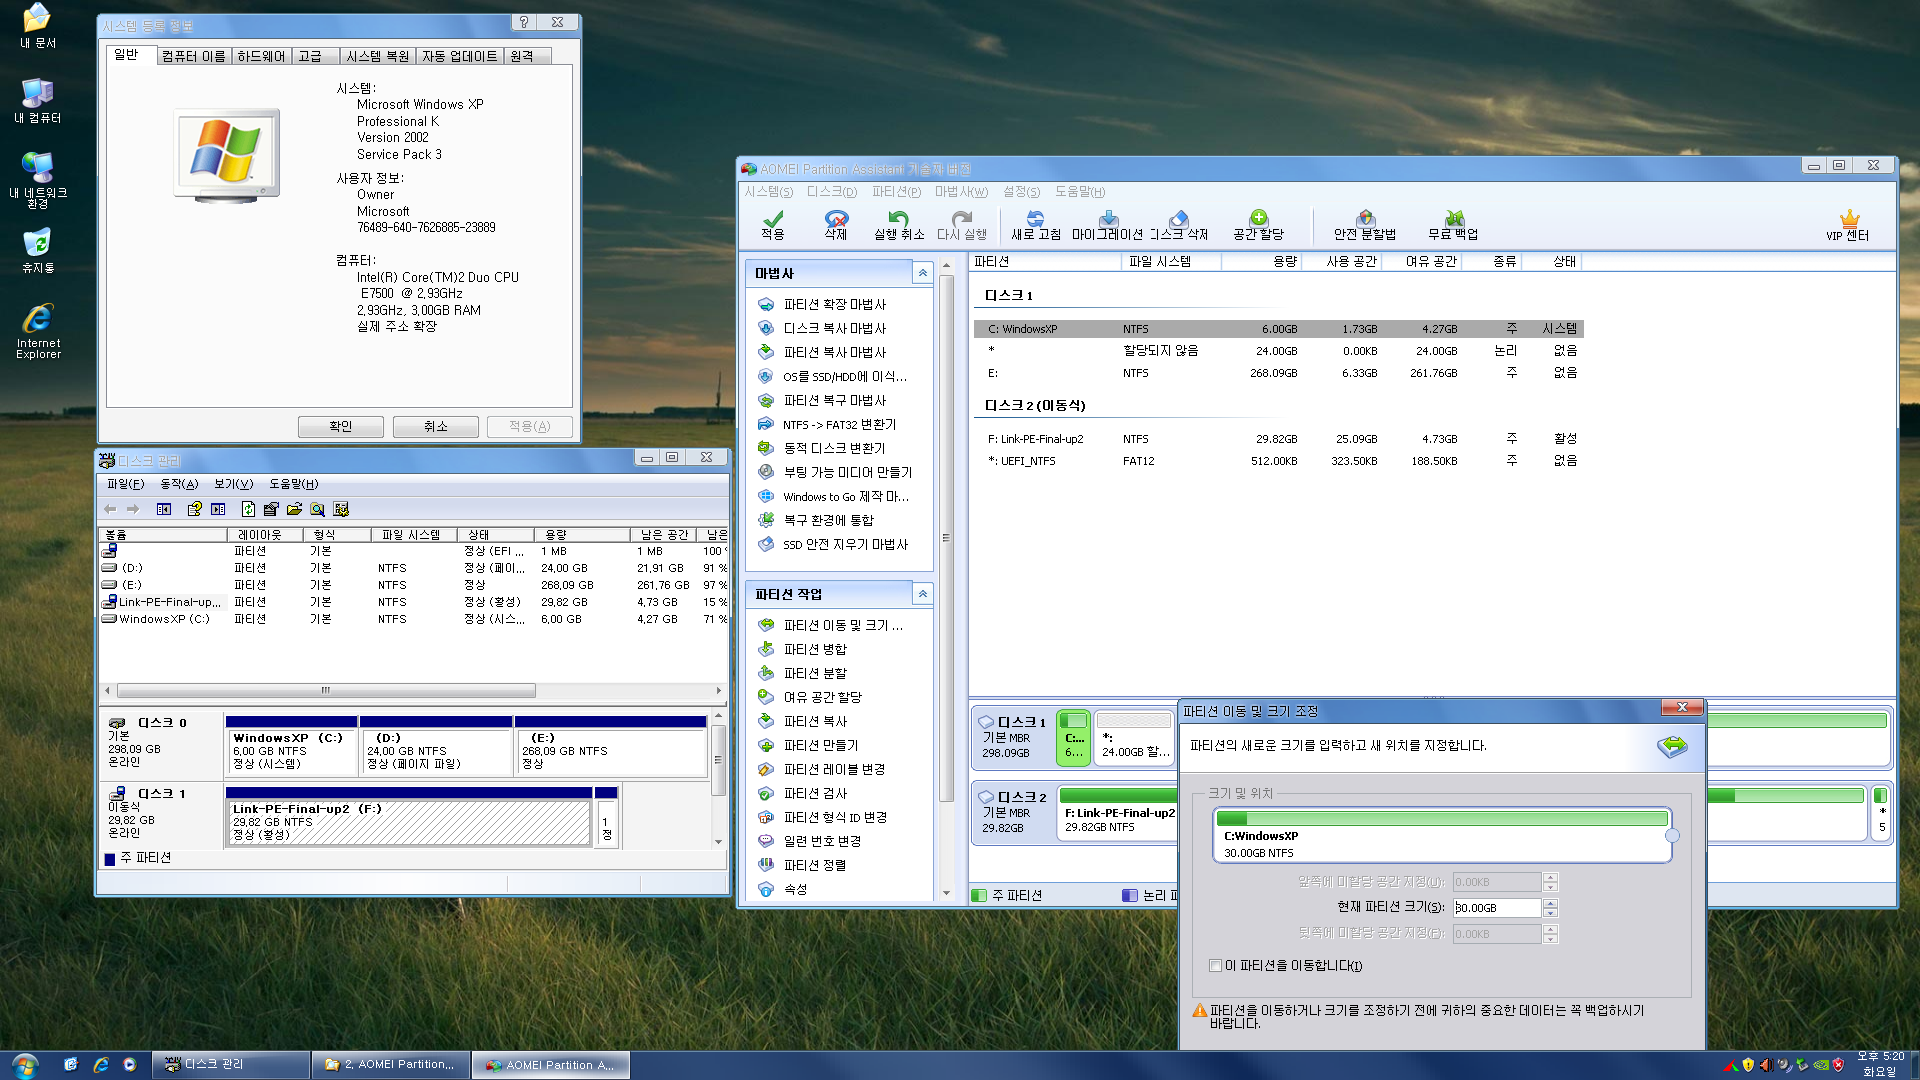Screen dimensions: 1920x1080
Task: Click the 적용 (Apply) checkmark toolbar icon
Action: 773,225
